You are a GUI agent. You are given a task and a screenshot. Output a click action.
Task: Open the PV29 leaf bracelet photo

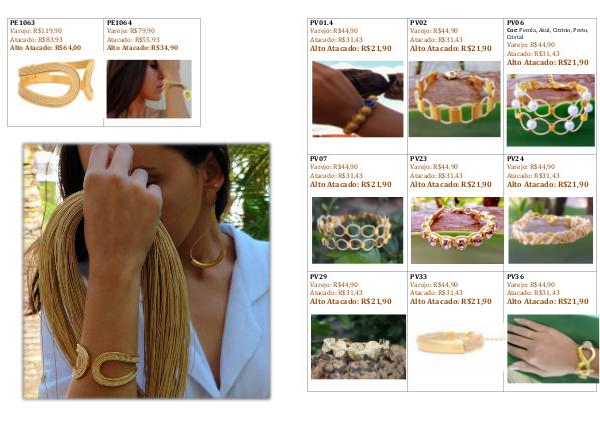pos(358,347)
